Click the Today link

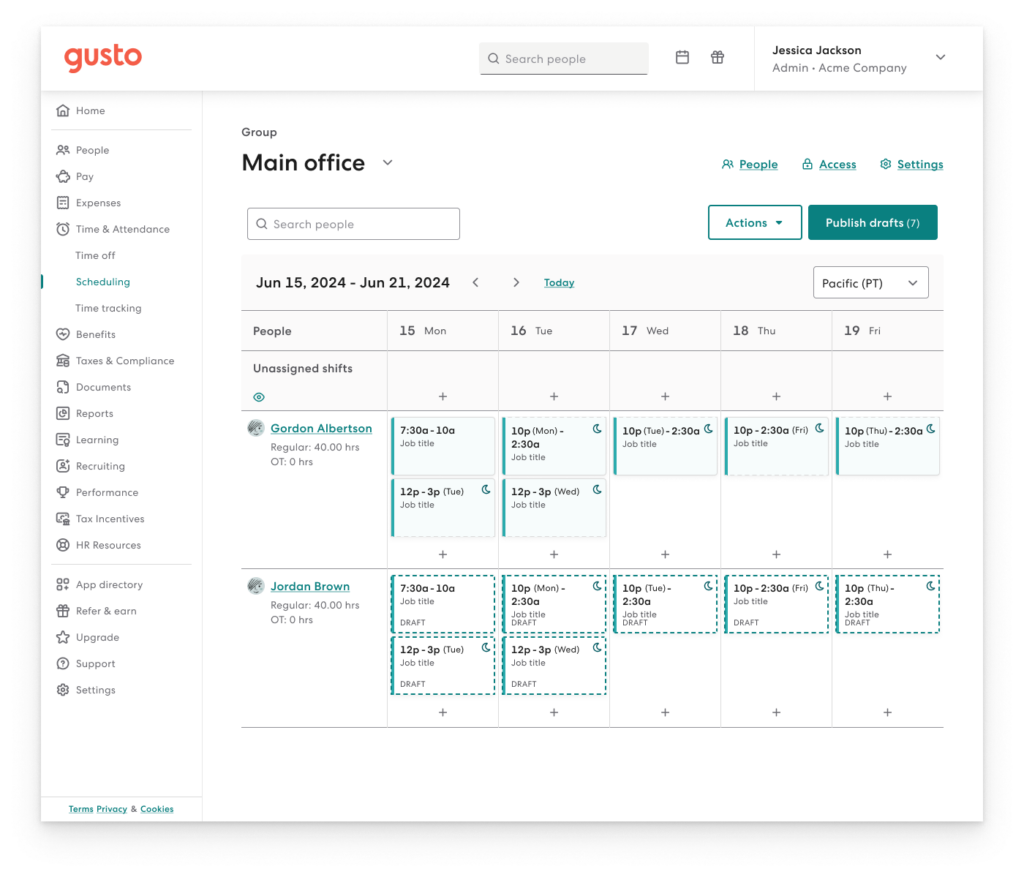click(559, 283)
